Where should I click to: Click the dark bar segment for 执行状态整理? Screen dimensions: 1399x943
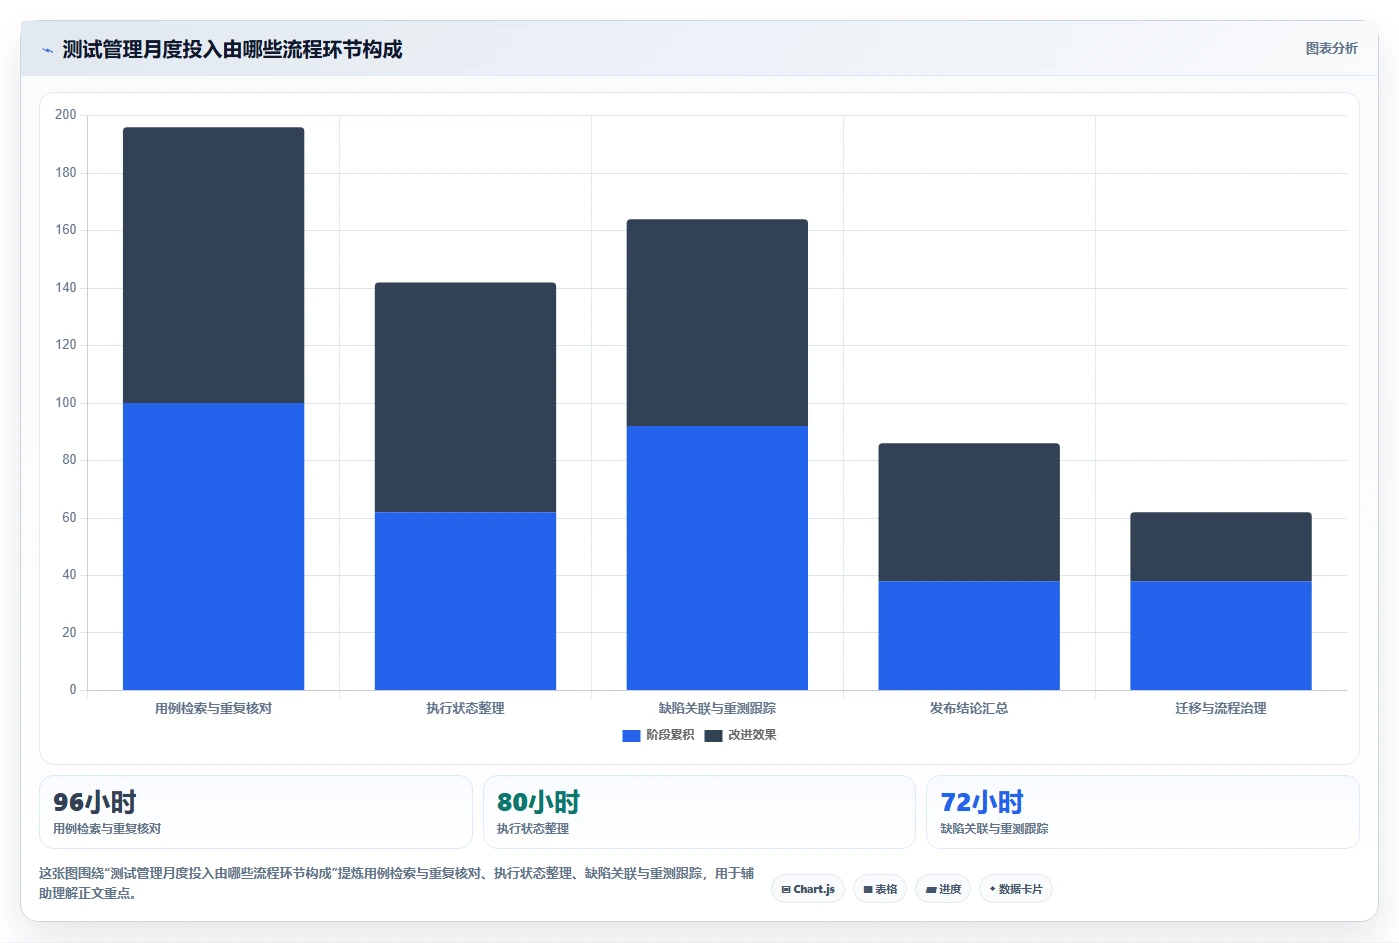click(x=465, y=397)
